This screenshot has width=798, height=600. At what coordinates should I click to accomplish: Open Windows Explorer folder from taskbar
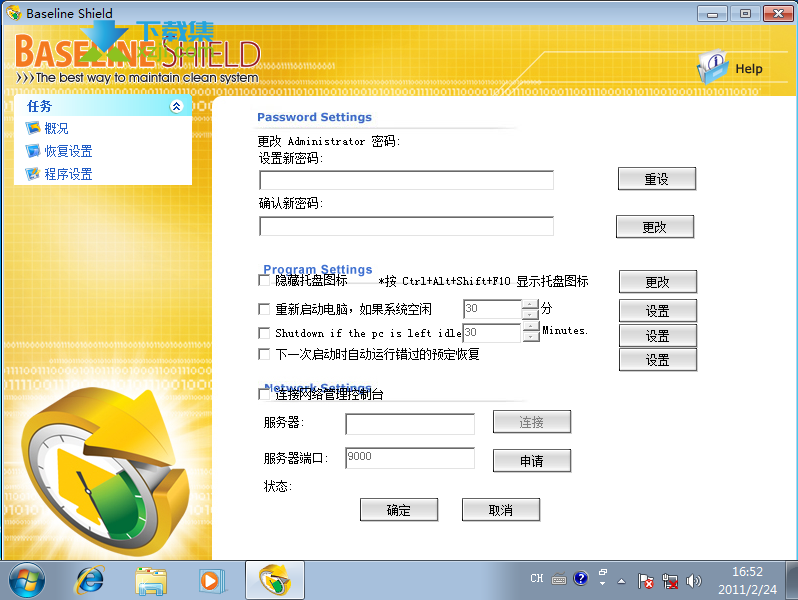pos(151,581)
